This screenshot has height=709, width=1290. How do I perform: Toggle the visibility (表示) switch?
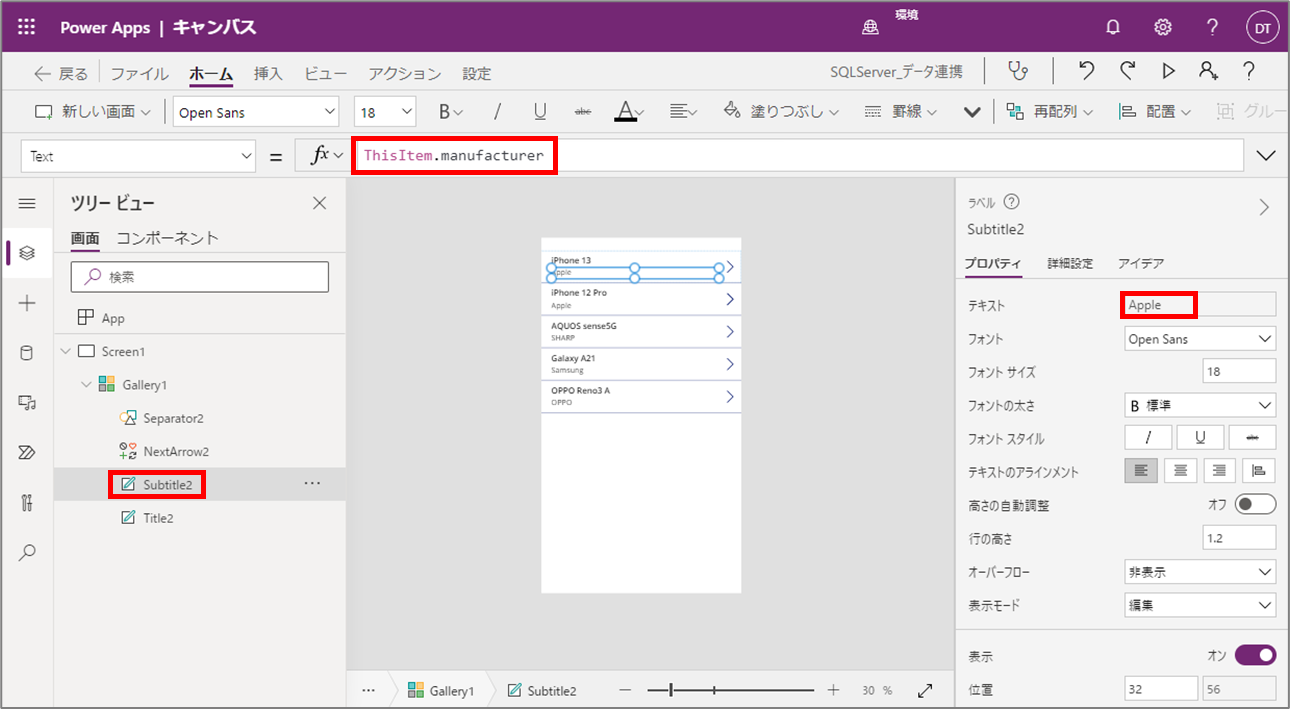1256,655
